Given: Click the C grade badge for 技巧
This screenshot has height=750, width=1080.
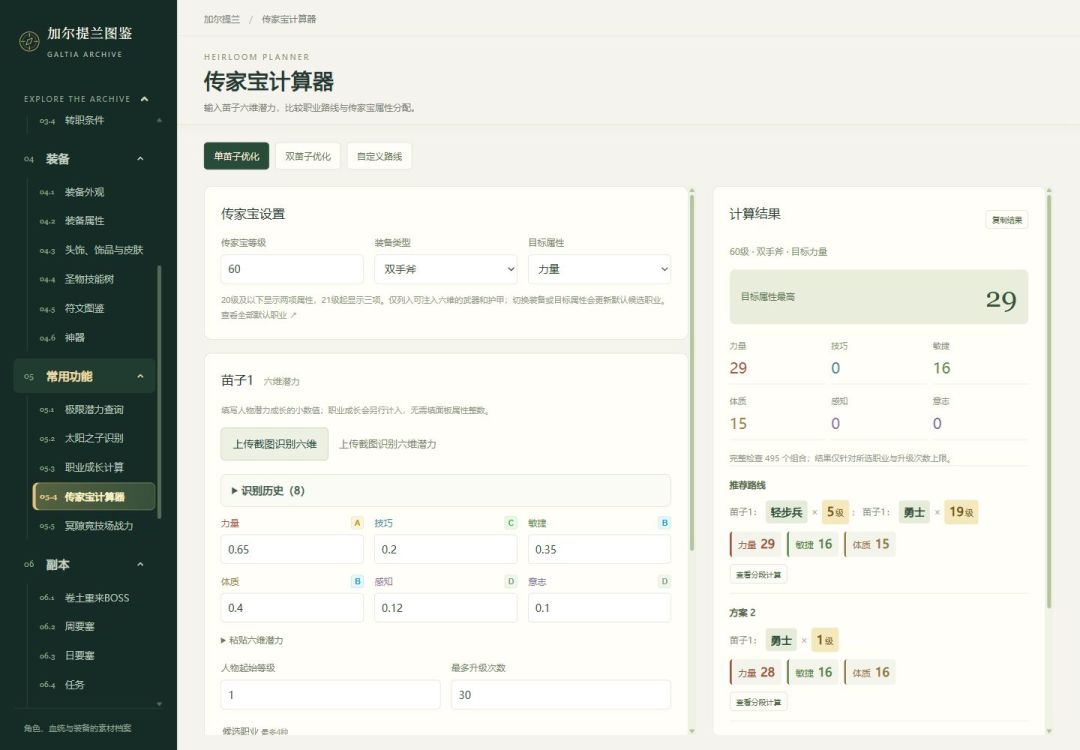Looking at the screenshot, I should click(510, 523).
